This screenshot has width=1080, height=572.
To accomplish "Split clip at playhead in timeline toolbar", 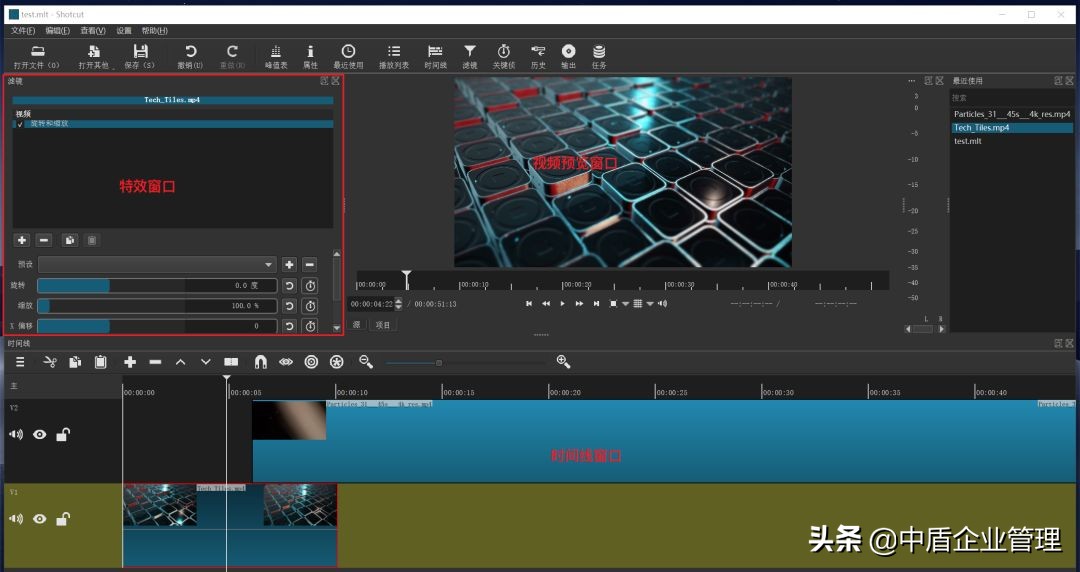I will (231, 362).
